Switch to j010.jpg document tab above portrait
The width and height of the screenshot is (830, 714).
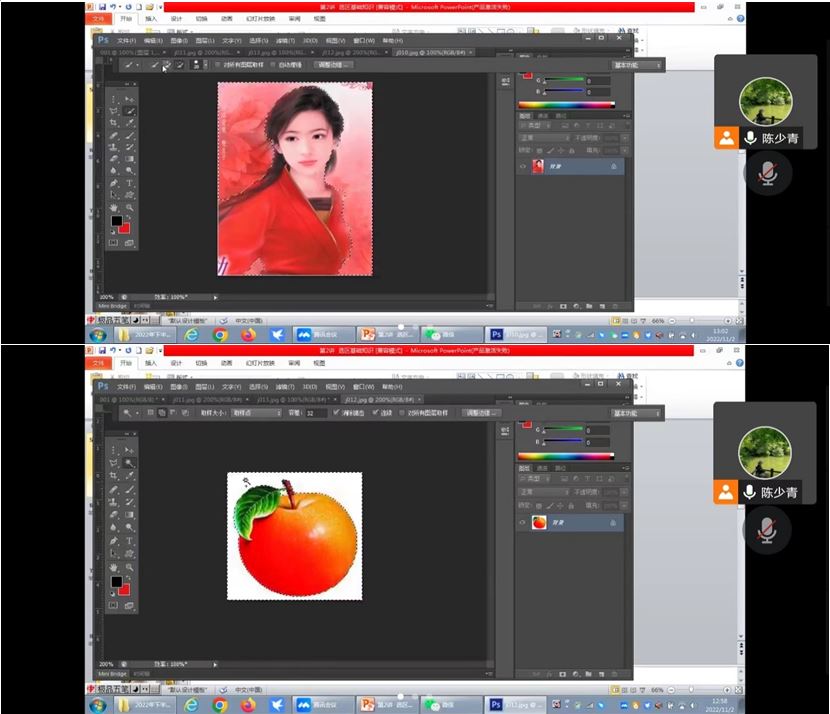coord(433,52)
